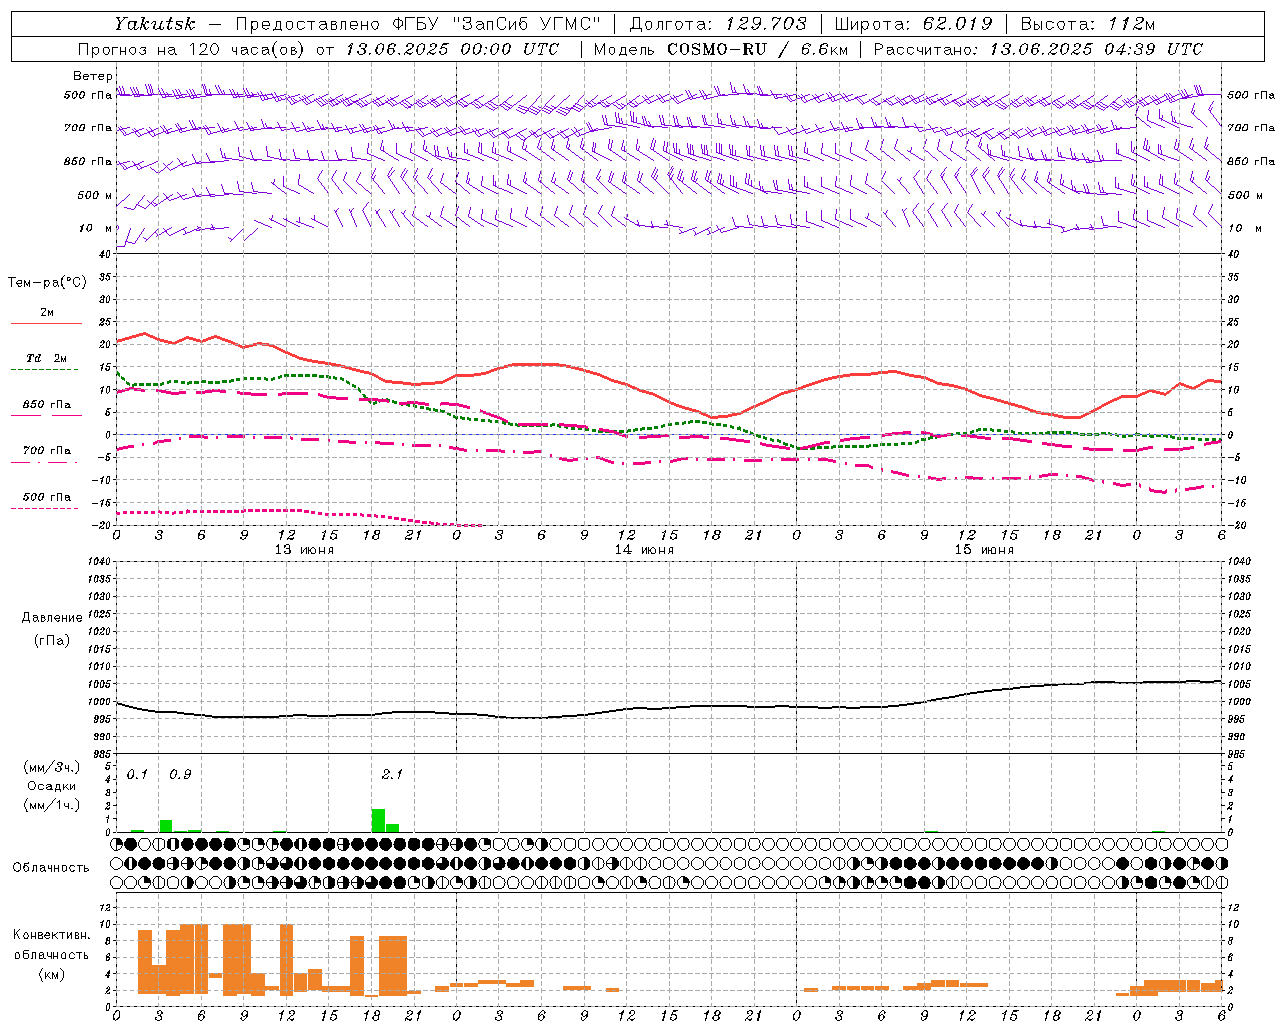Click the 'Модель COSMO-RU / 6.6км' label
This screenshot has height=1024, width=1280.
[x=720, y=49]
